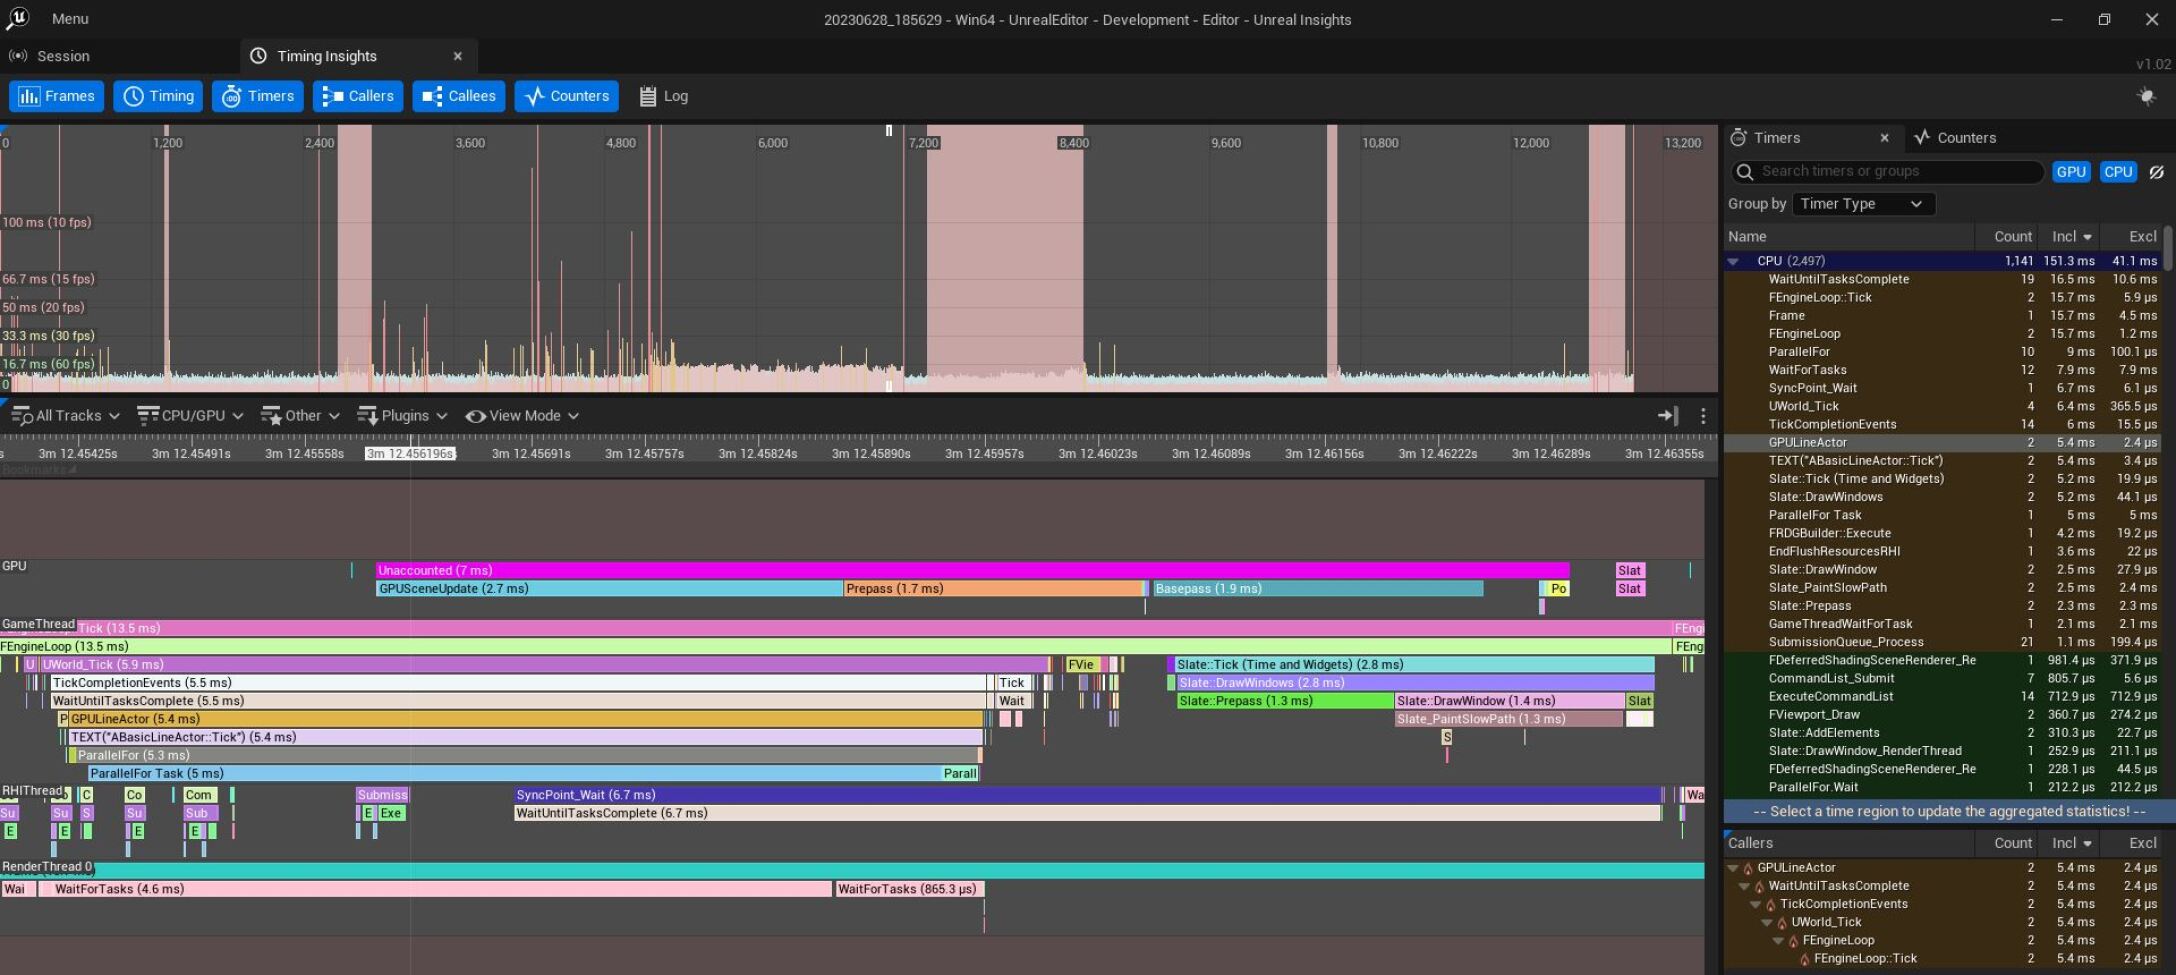Image resolution: width=2176 pixels, height=975 pixels.
Task: Select the magenta Unaccounted GPU event bar
Action: [970, 570]
